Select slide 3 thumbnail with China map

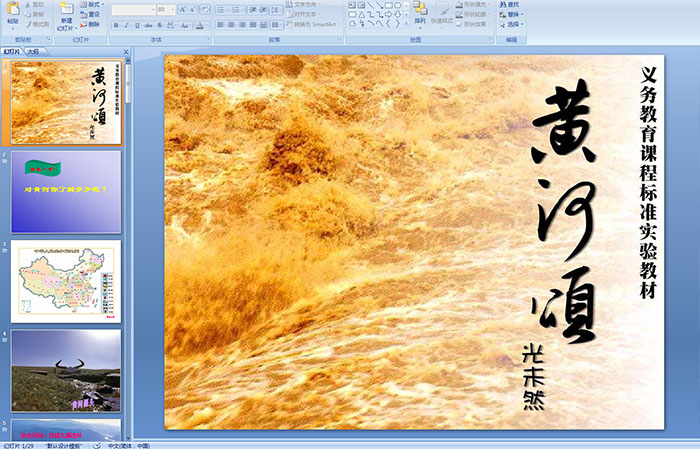(66, 281)
